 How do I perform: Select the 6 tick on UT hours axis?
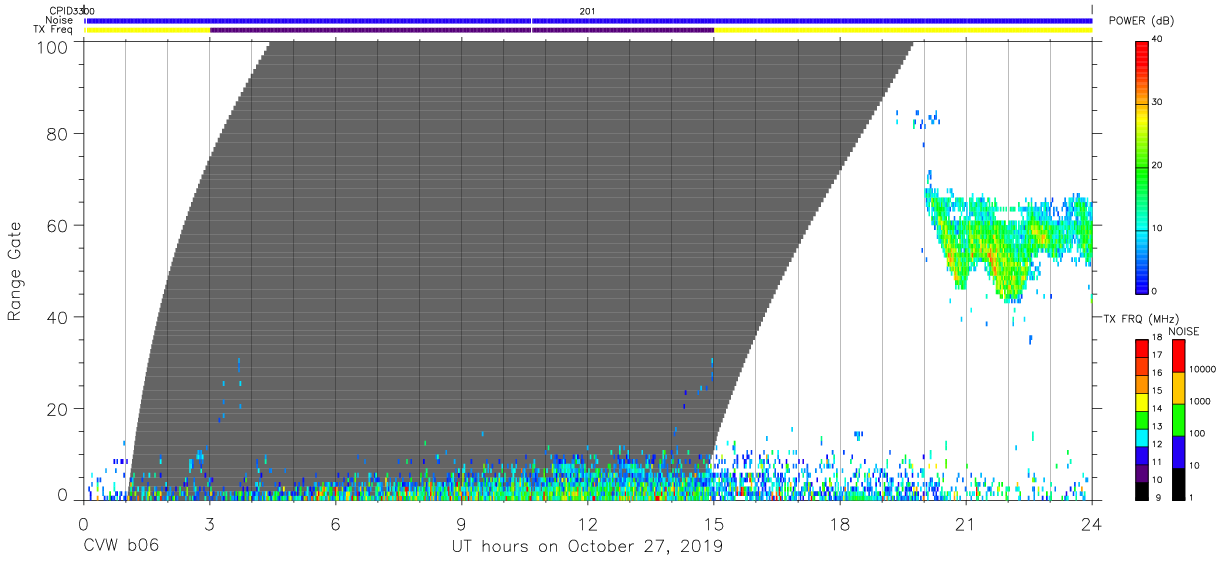pyautogui.click(x=335, y=523)
